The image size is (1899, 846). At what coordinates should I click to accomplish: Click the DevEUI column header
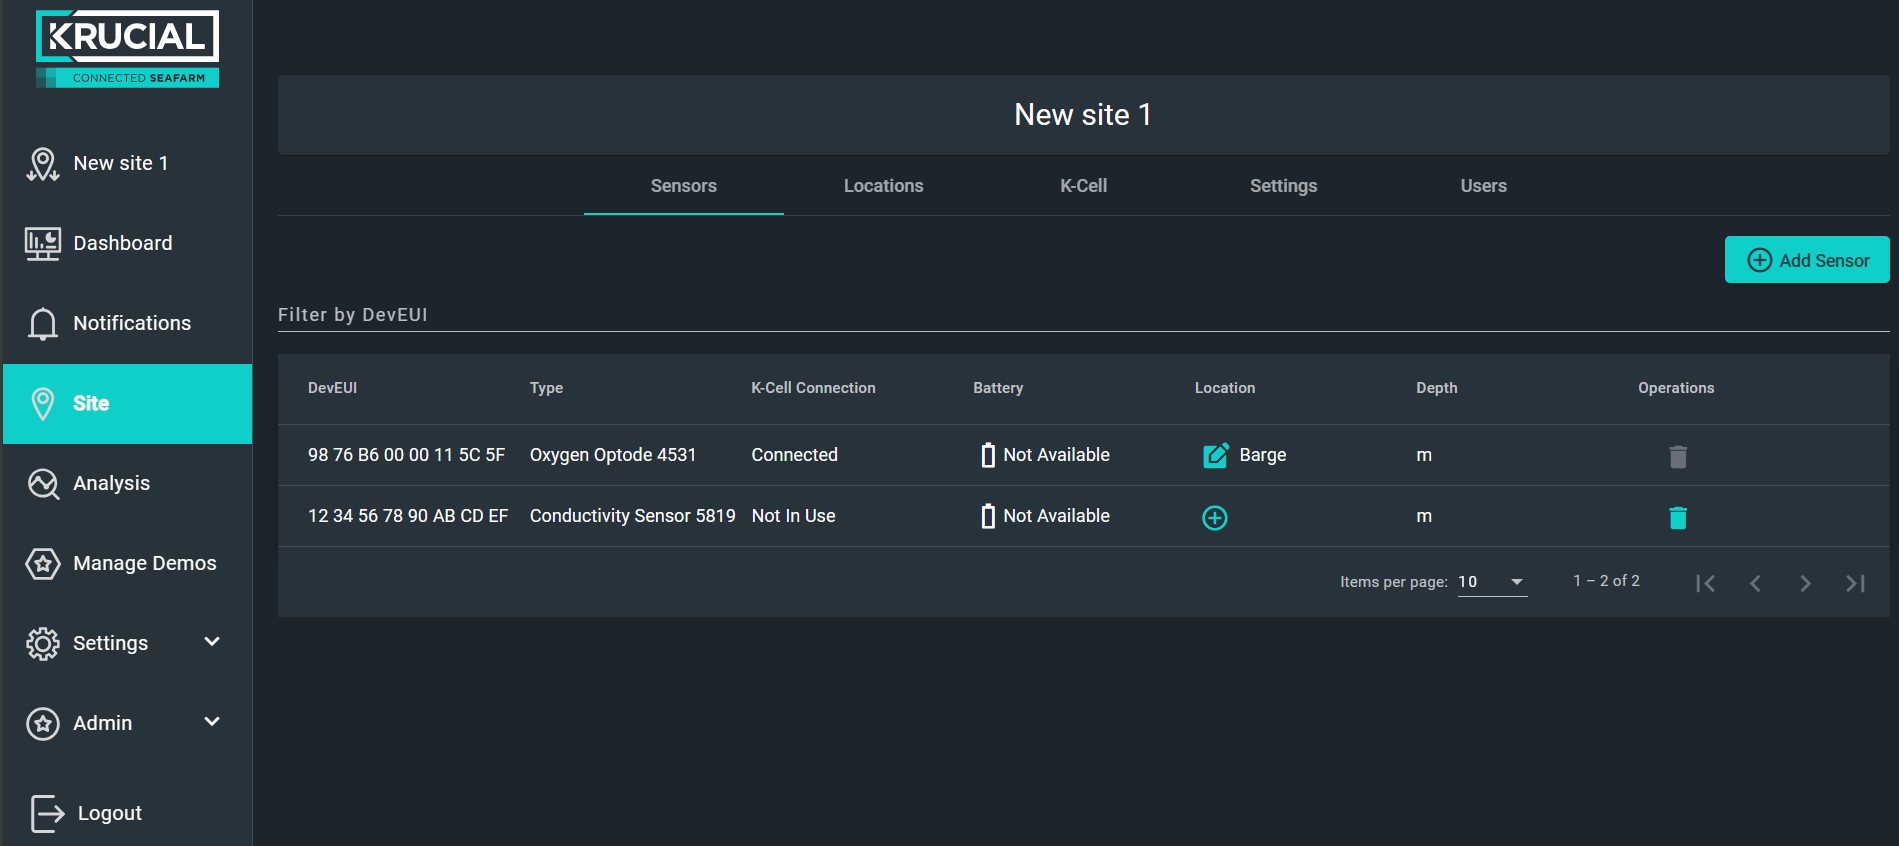point(332,388)
